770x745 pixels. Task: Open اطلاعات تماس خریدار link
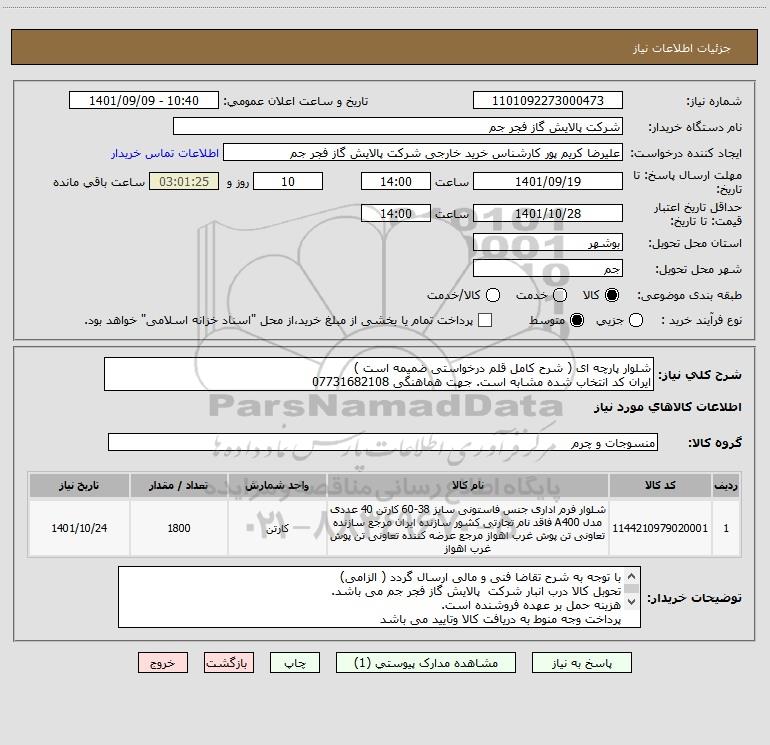[165, 153]
